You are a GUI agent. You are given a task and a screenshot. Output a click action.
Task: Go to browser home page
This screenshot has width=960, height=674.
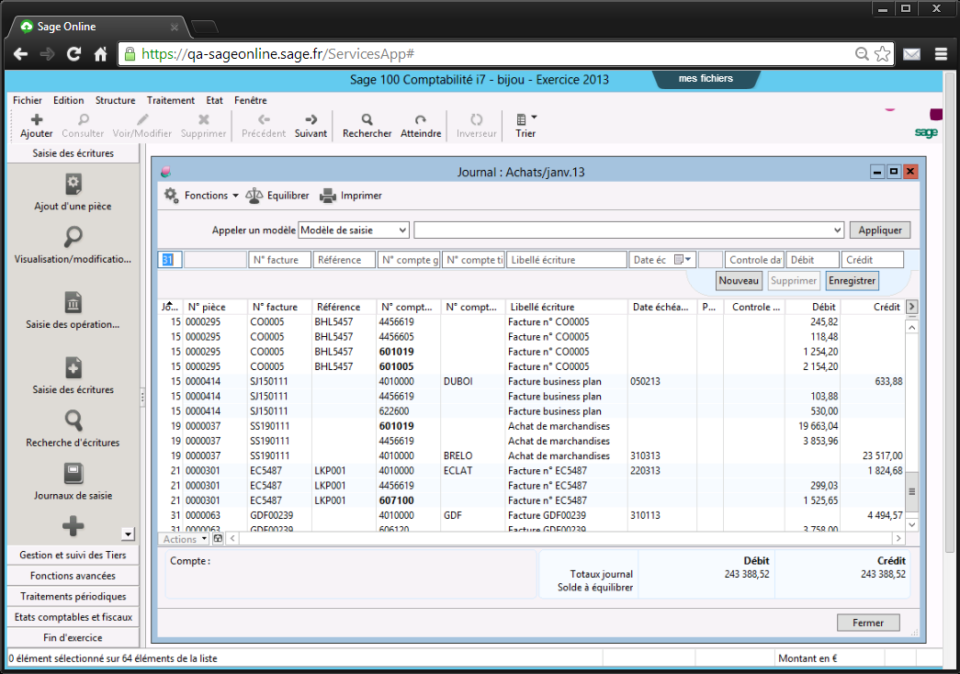[101, 54]
